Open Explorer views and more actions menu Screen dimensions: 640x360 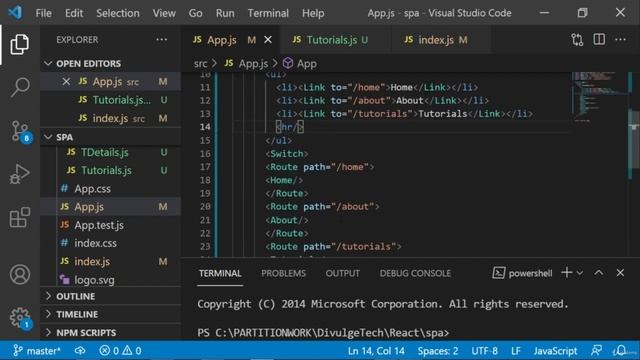(162, 40)
